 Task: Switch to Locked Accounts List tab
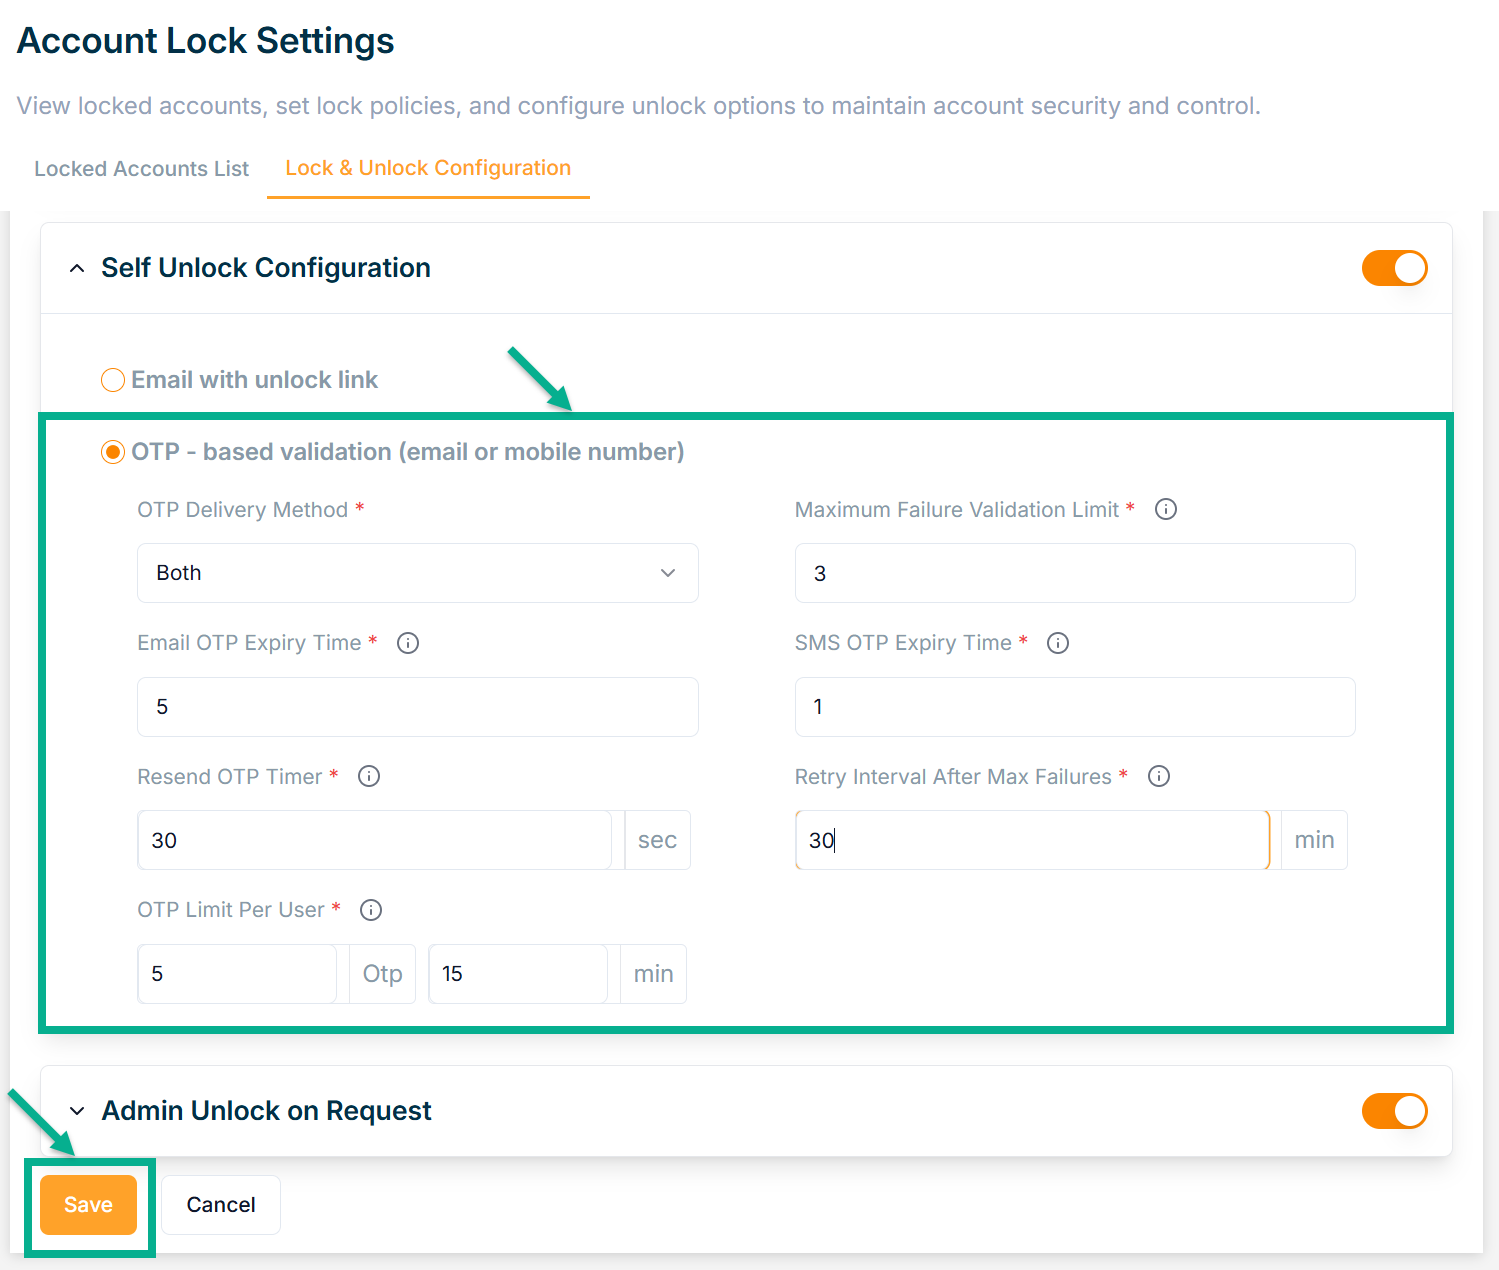(x=141, y=169)
